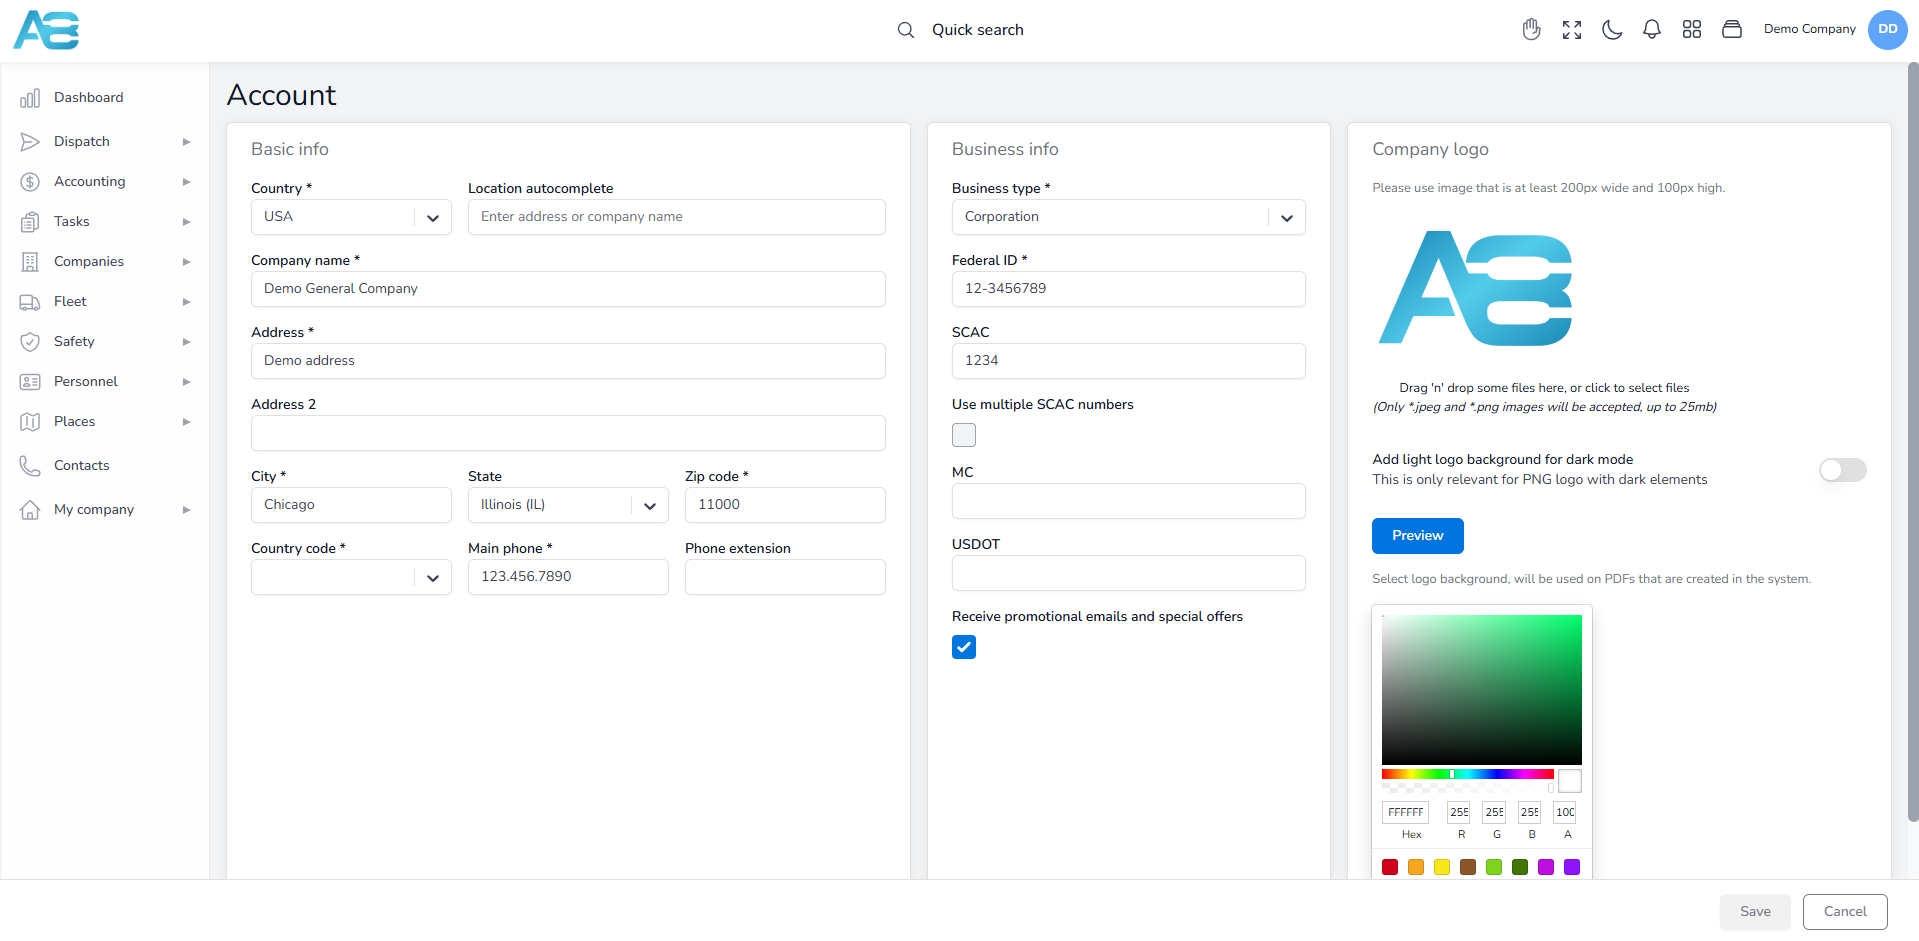Expand the Accounting submenu arrow
1919x941 pixels.
pos(186,182)
